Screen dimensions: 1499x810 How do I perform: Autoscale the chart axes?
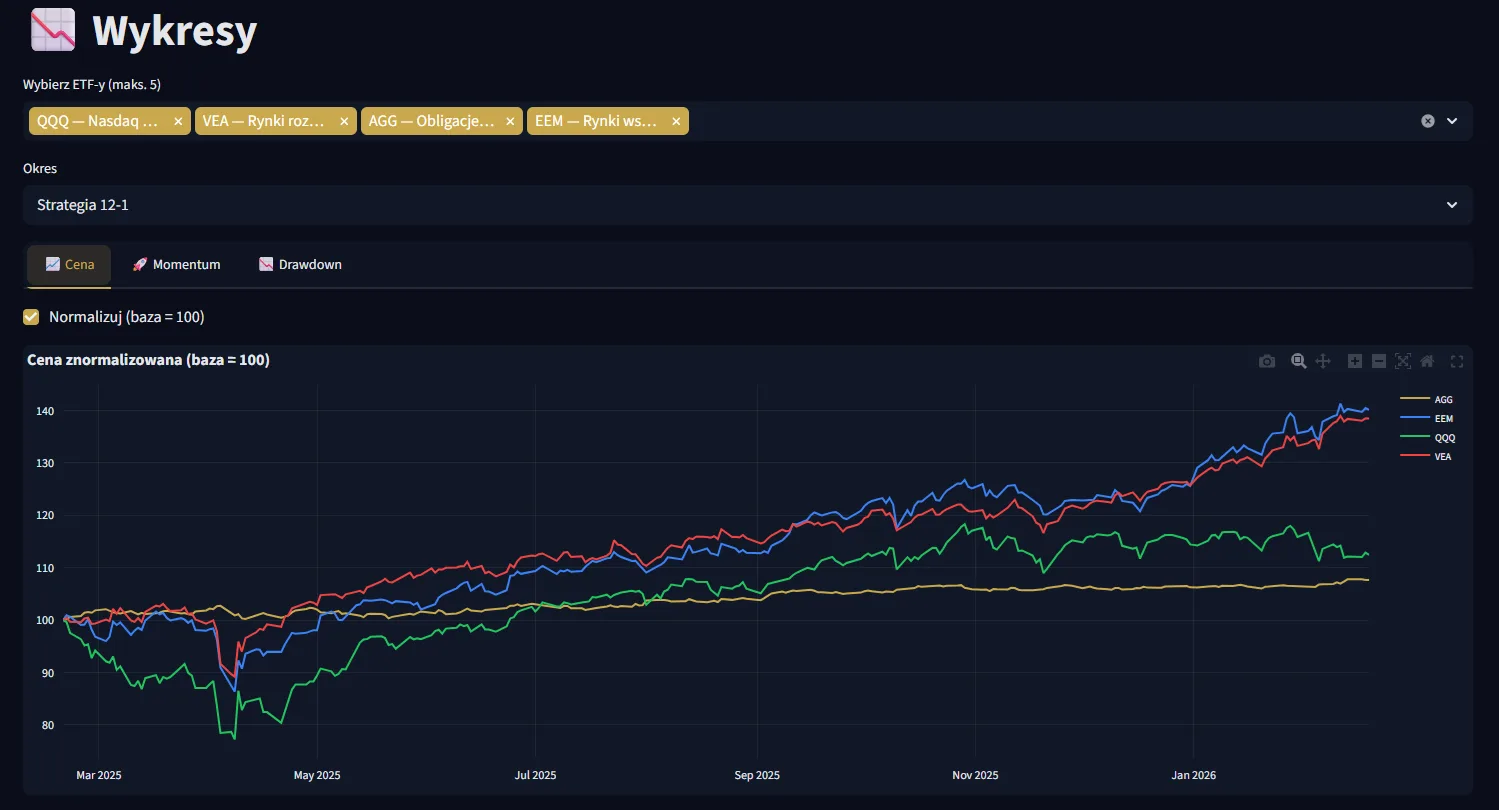coord(1403,361)
